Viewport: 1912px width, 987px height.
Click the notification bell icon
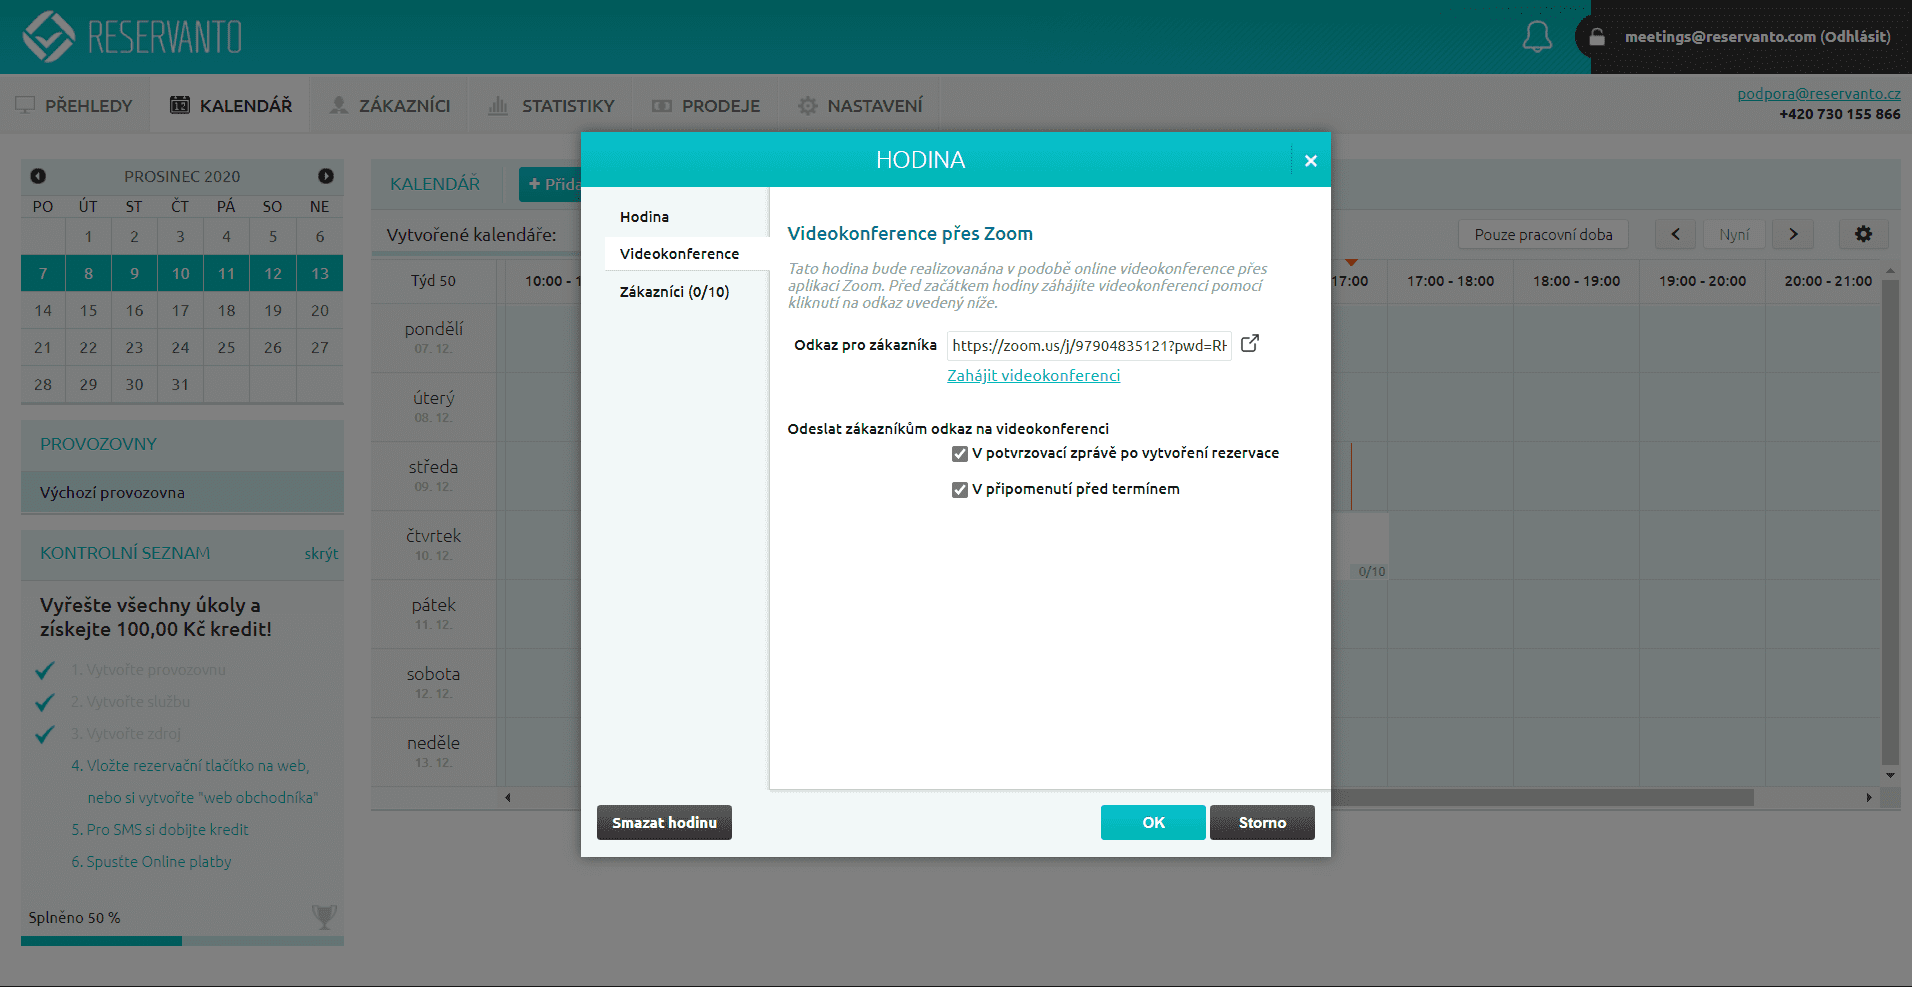click(1536, 37)
